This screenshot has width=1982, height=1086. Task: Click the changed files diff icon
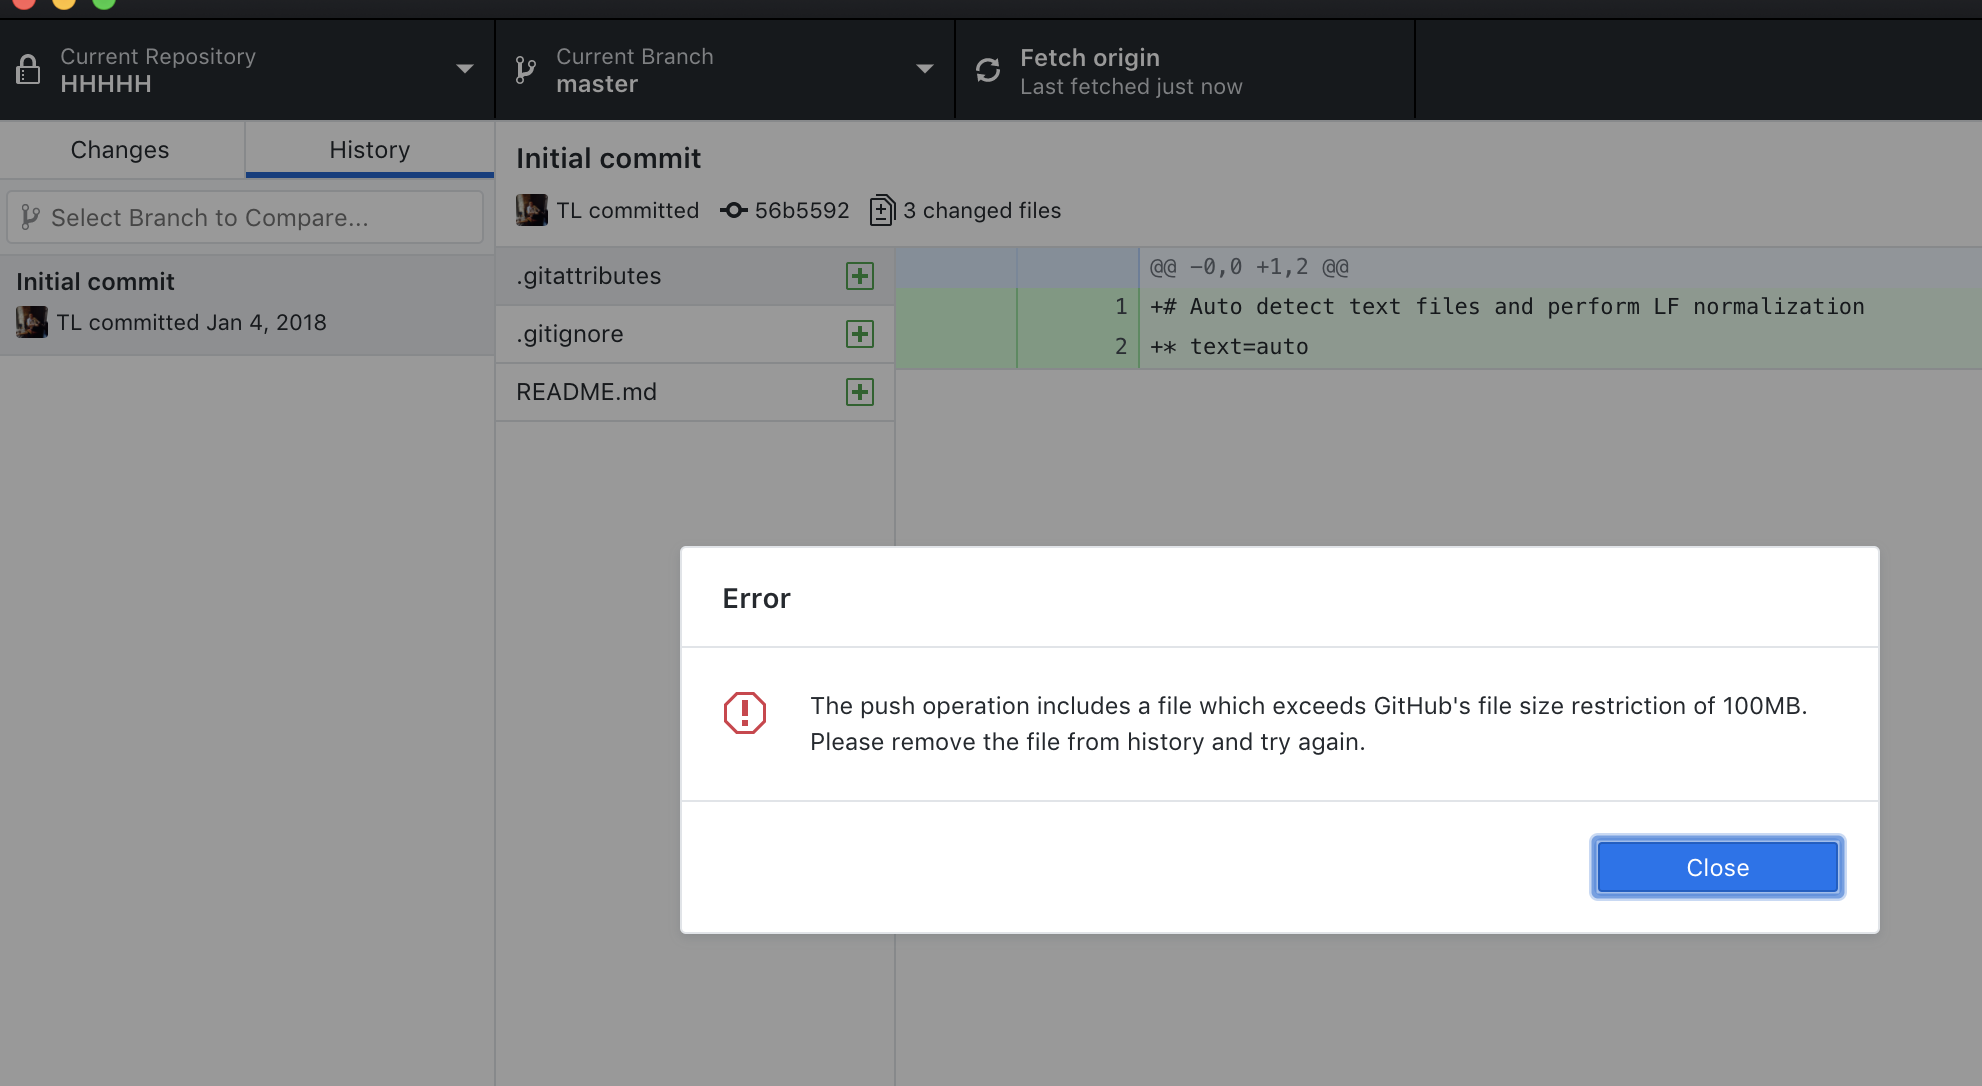pyautogui.click(x=882, y=210)
